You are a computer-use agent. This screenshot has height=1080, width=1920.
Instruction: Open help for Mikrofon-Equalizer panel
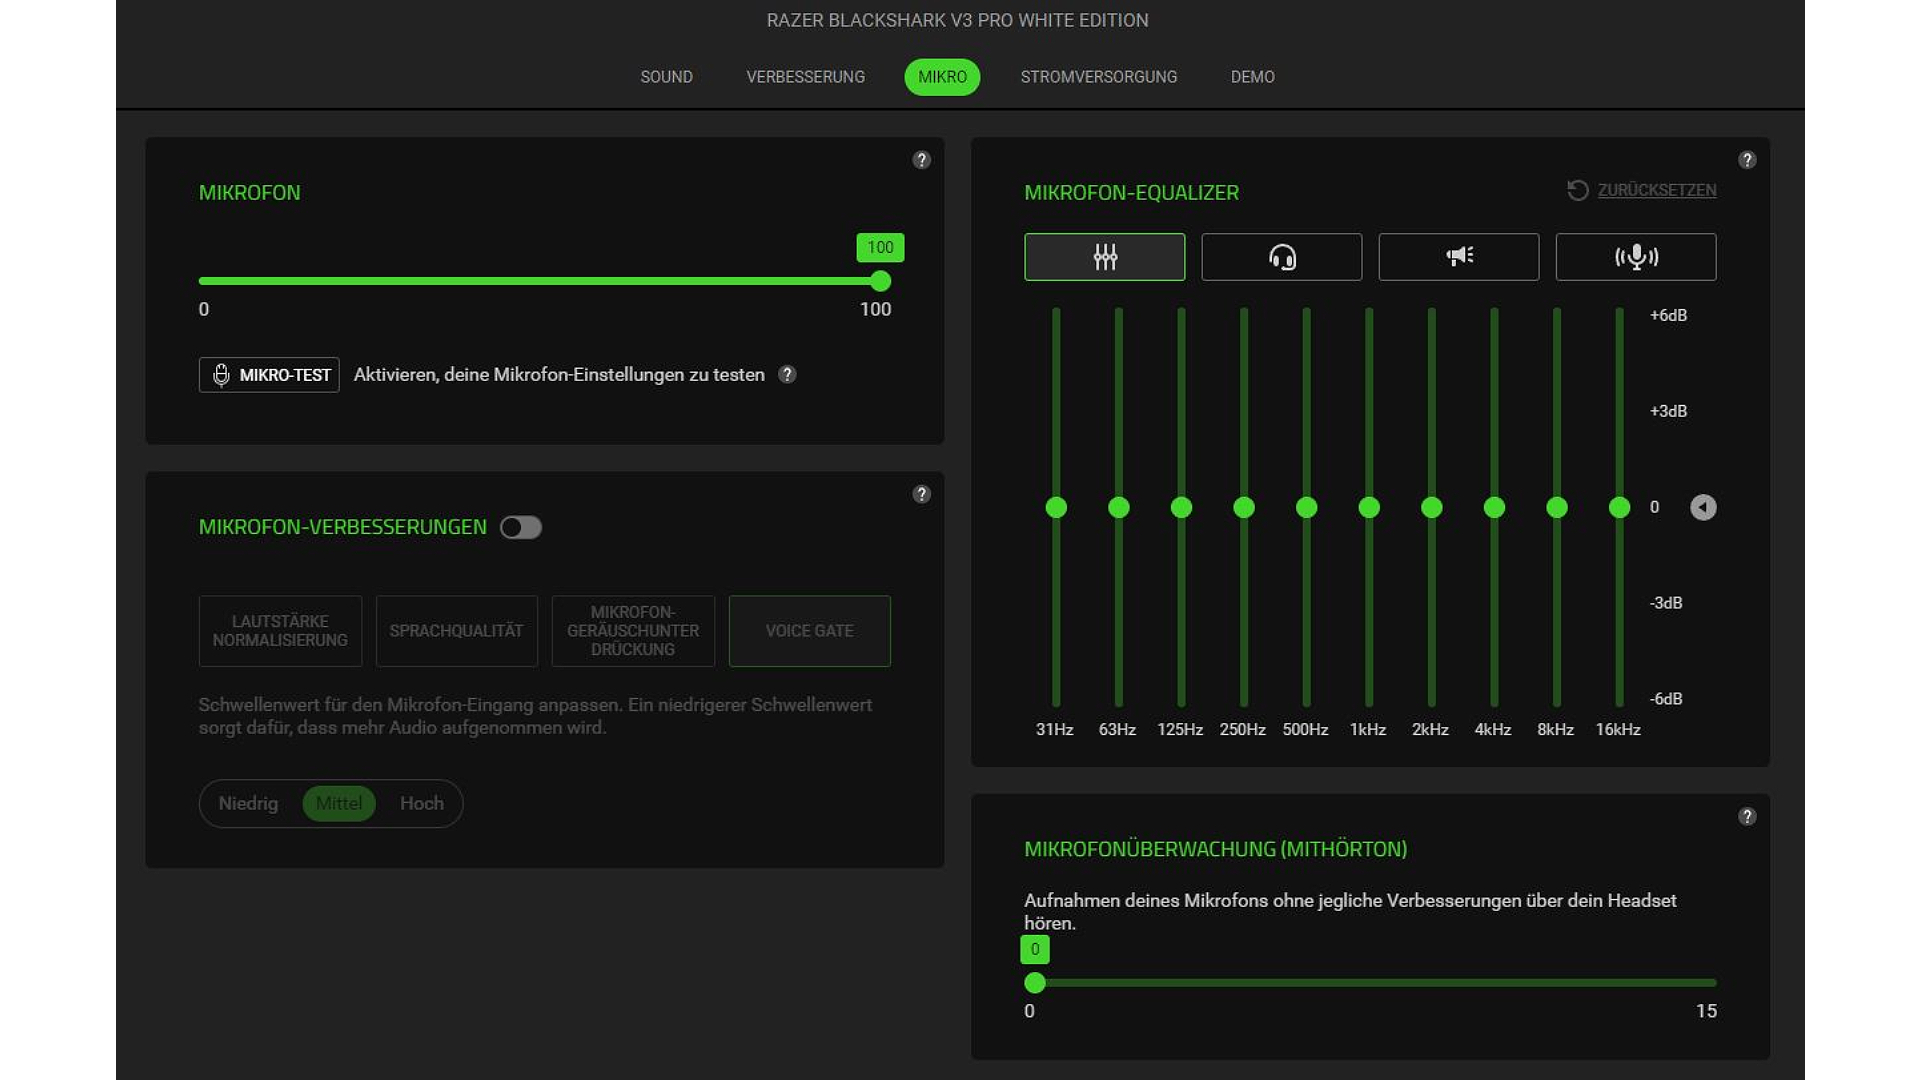1746,160
